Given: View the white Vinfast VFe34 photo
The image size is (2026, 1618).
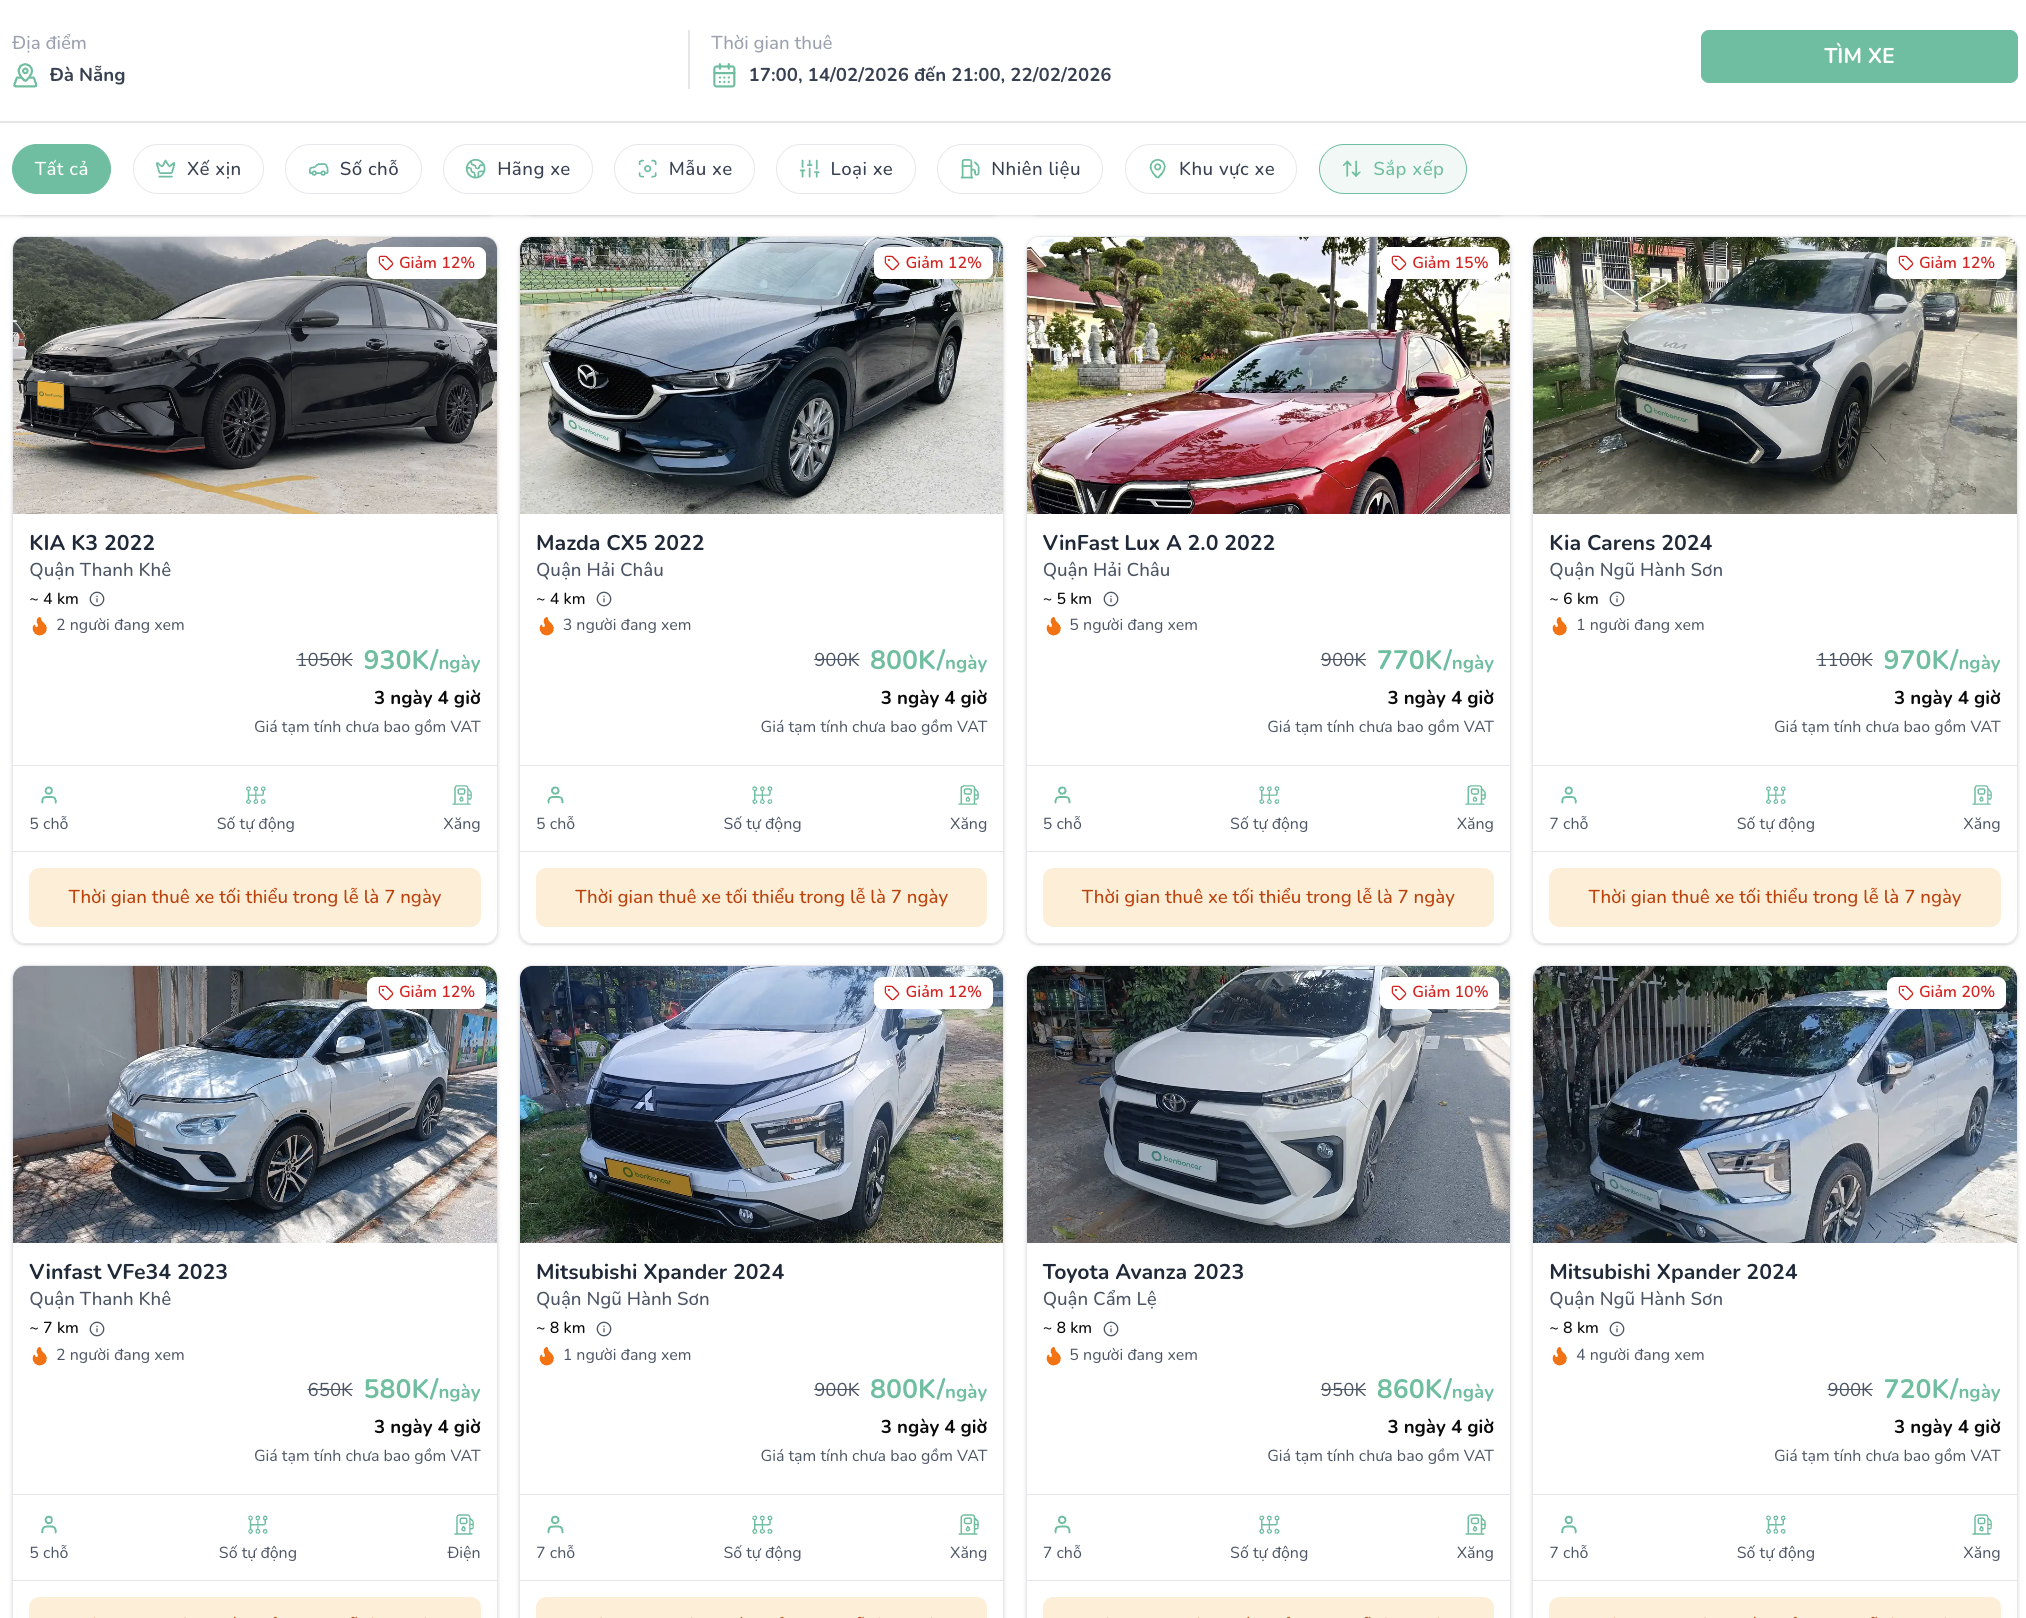Looking at the screenshot, I should coord(255,1104).
